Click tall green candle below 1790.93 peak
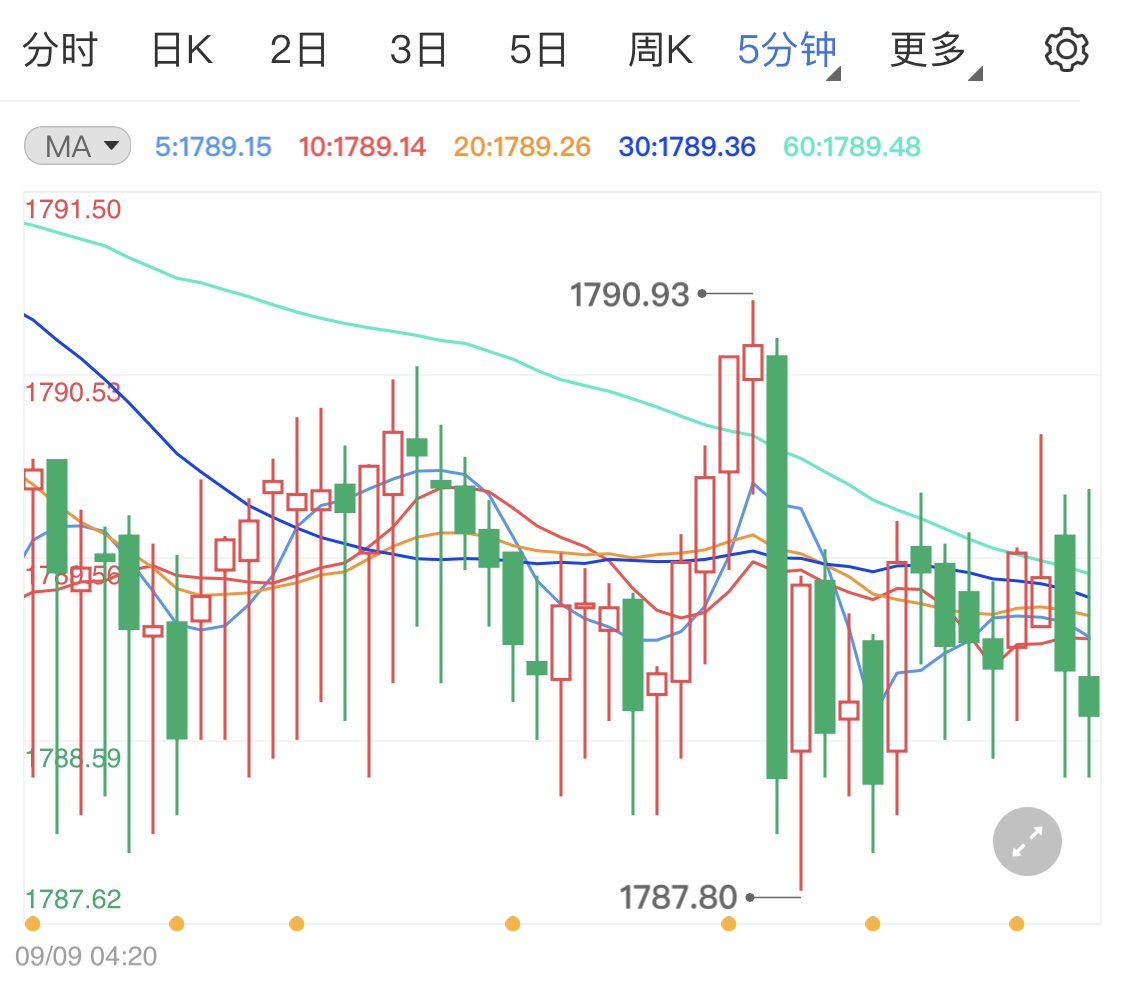 click(777, 567)
